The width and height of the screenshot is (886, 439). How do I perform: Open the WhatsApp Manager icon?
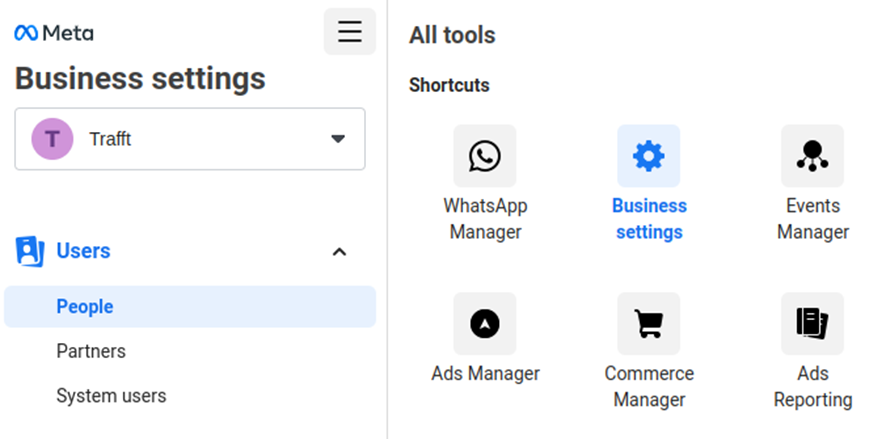click(x=485, y=156)
